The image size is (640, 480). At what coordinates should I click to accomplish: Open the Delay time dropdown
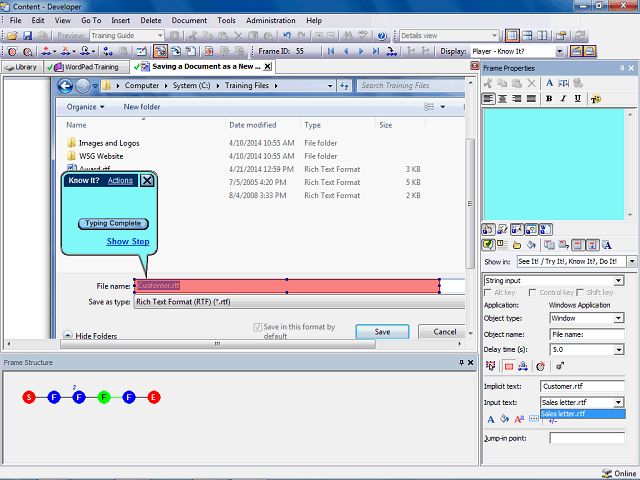(x=618, y=350)
